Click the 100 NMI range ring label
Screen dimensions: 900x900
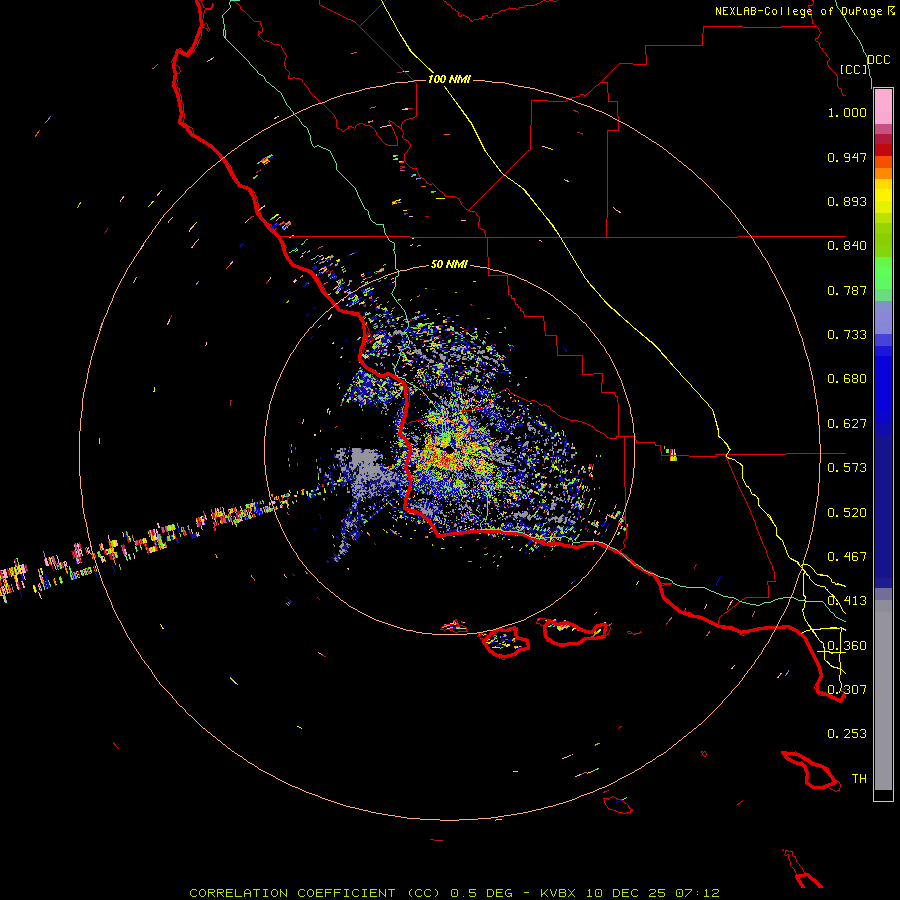449,79
